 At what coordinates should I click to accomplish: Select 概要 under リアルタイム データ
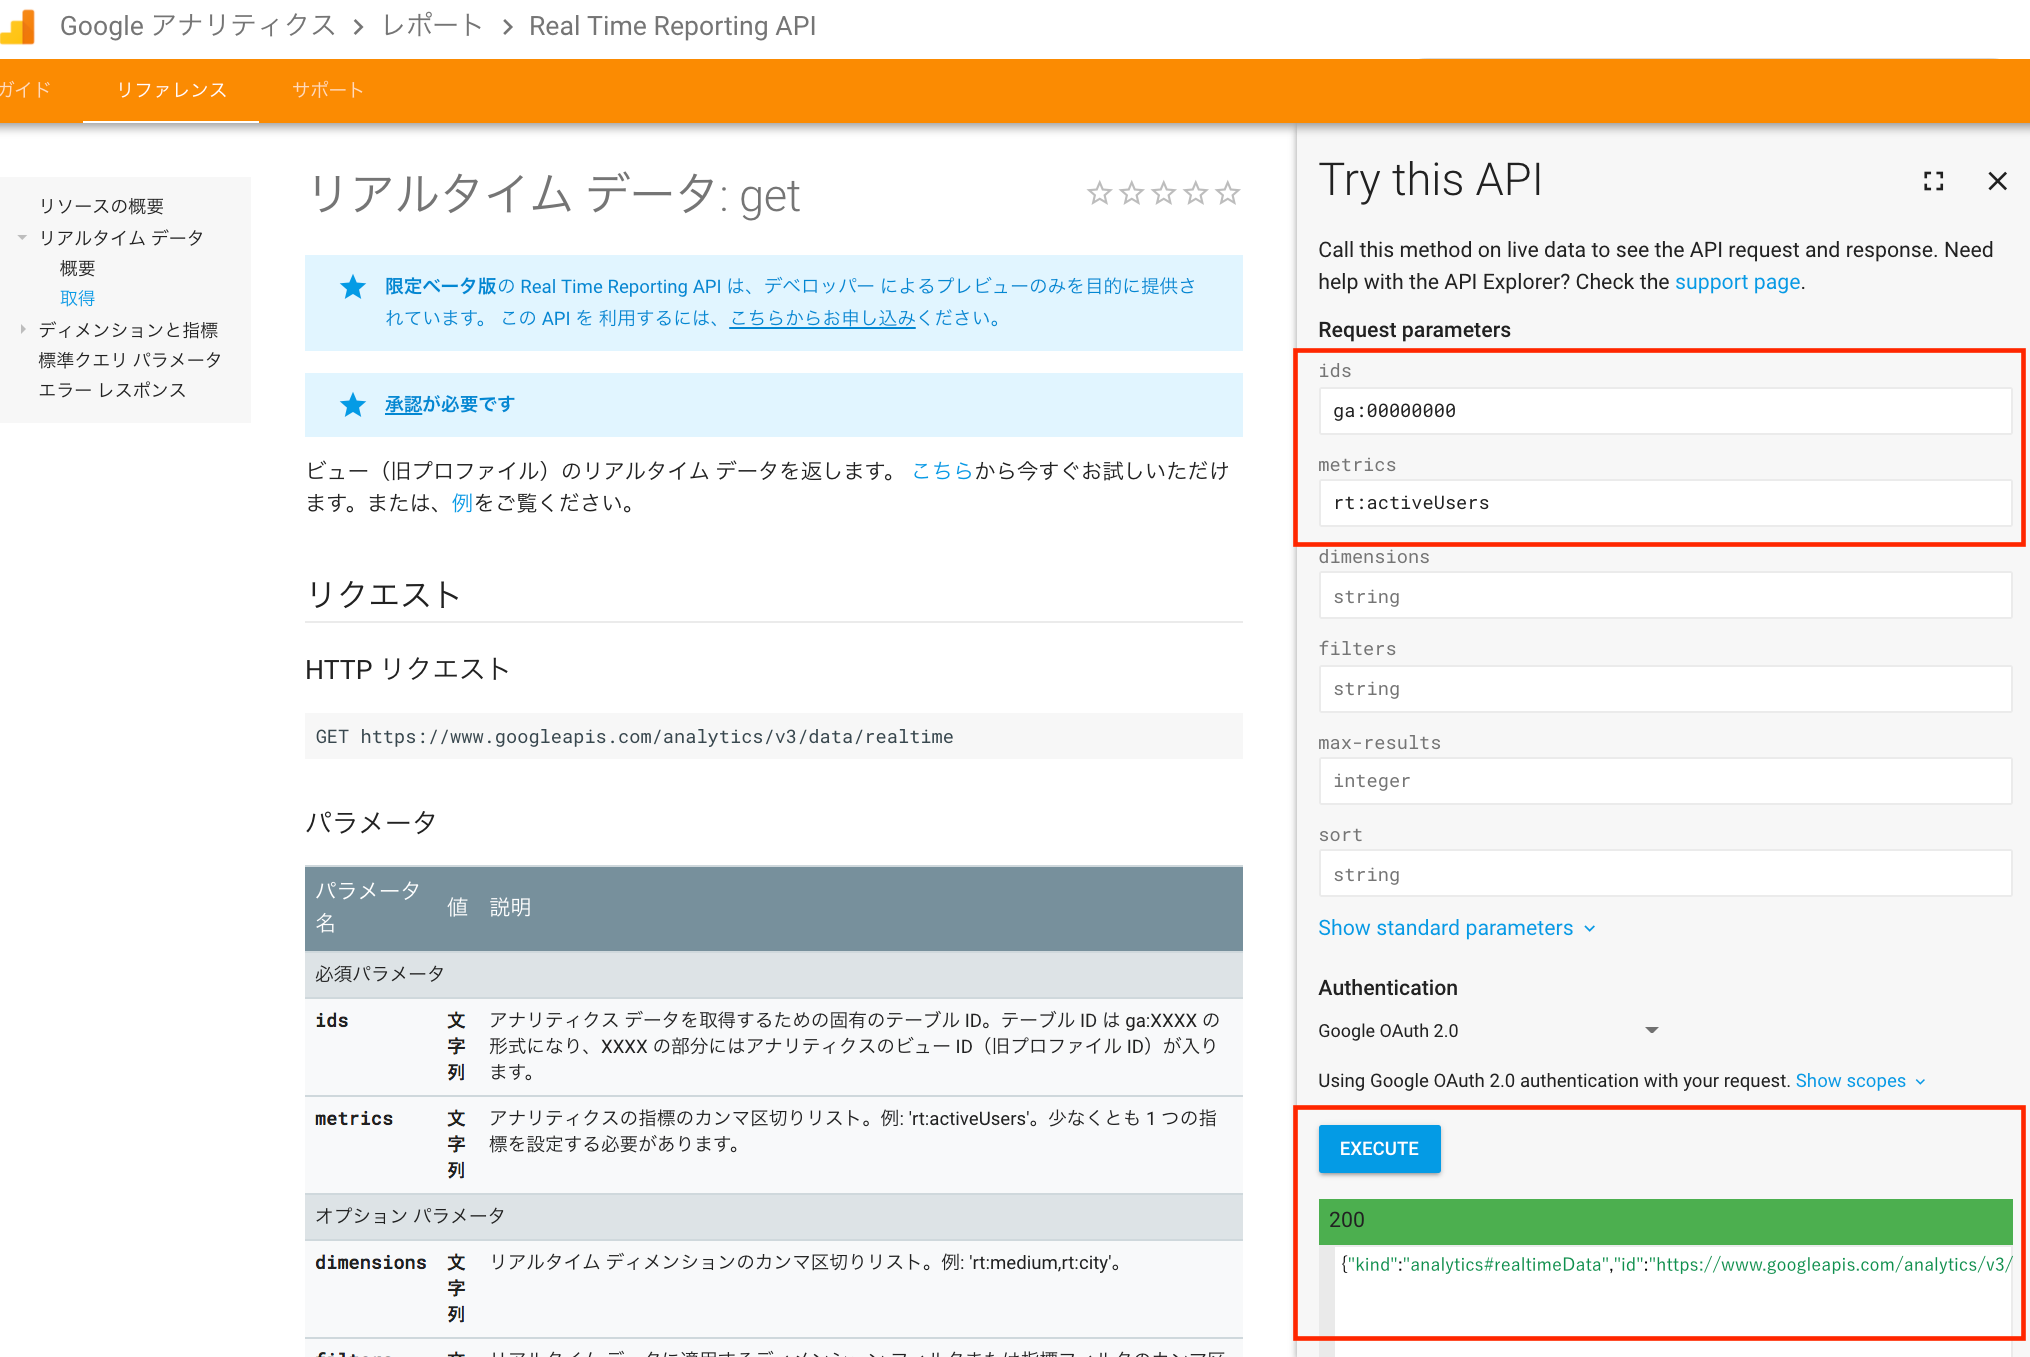pos(78,268)
